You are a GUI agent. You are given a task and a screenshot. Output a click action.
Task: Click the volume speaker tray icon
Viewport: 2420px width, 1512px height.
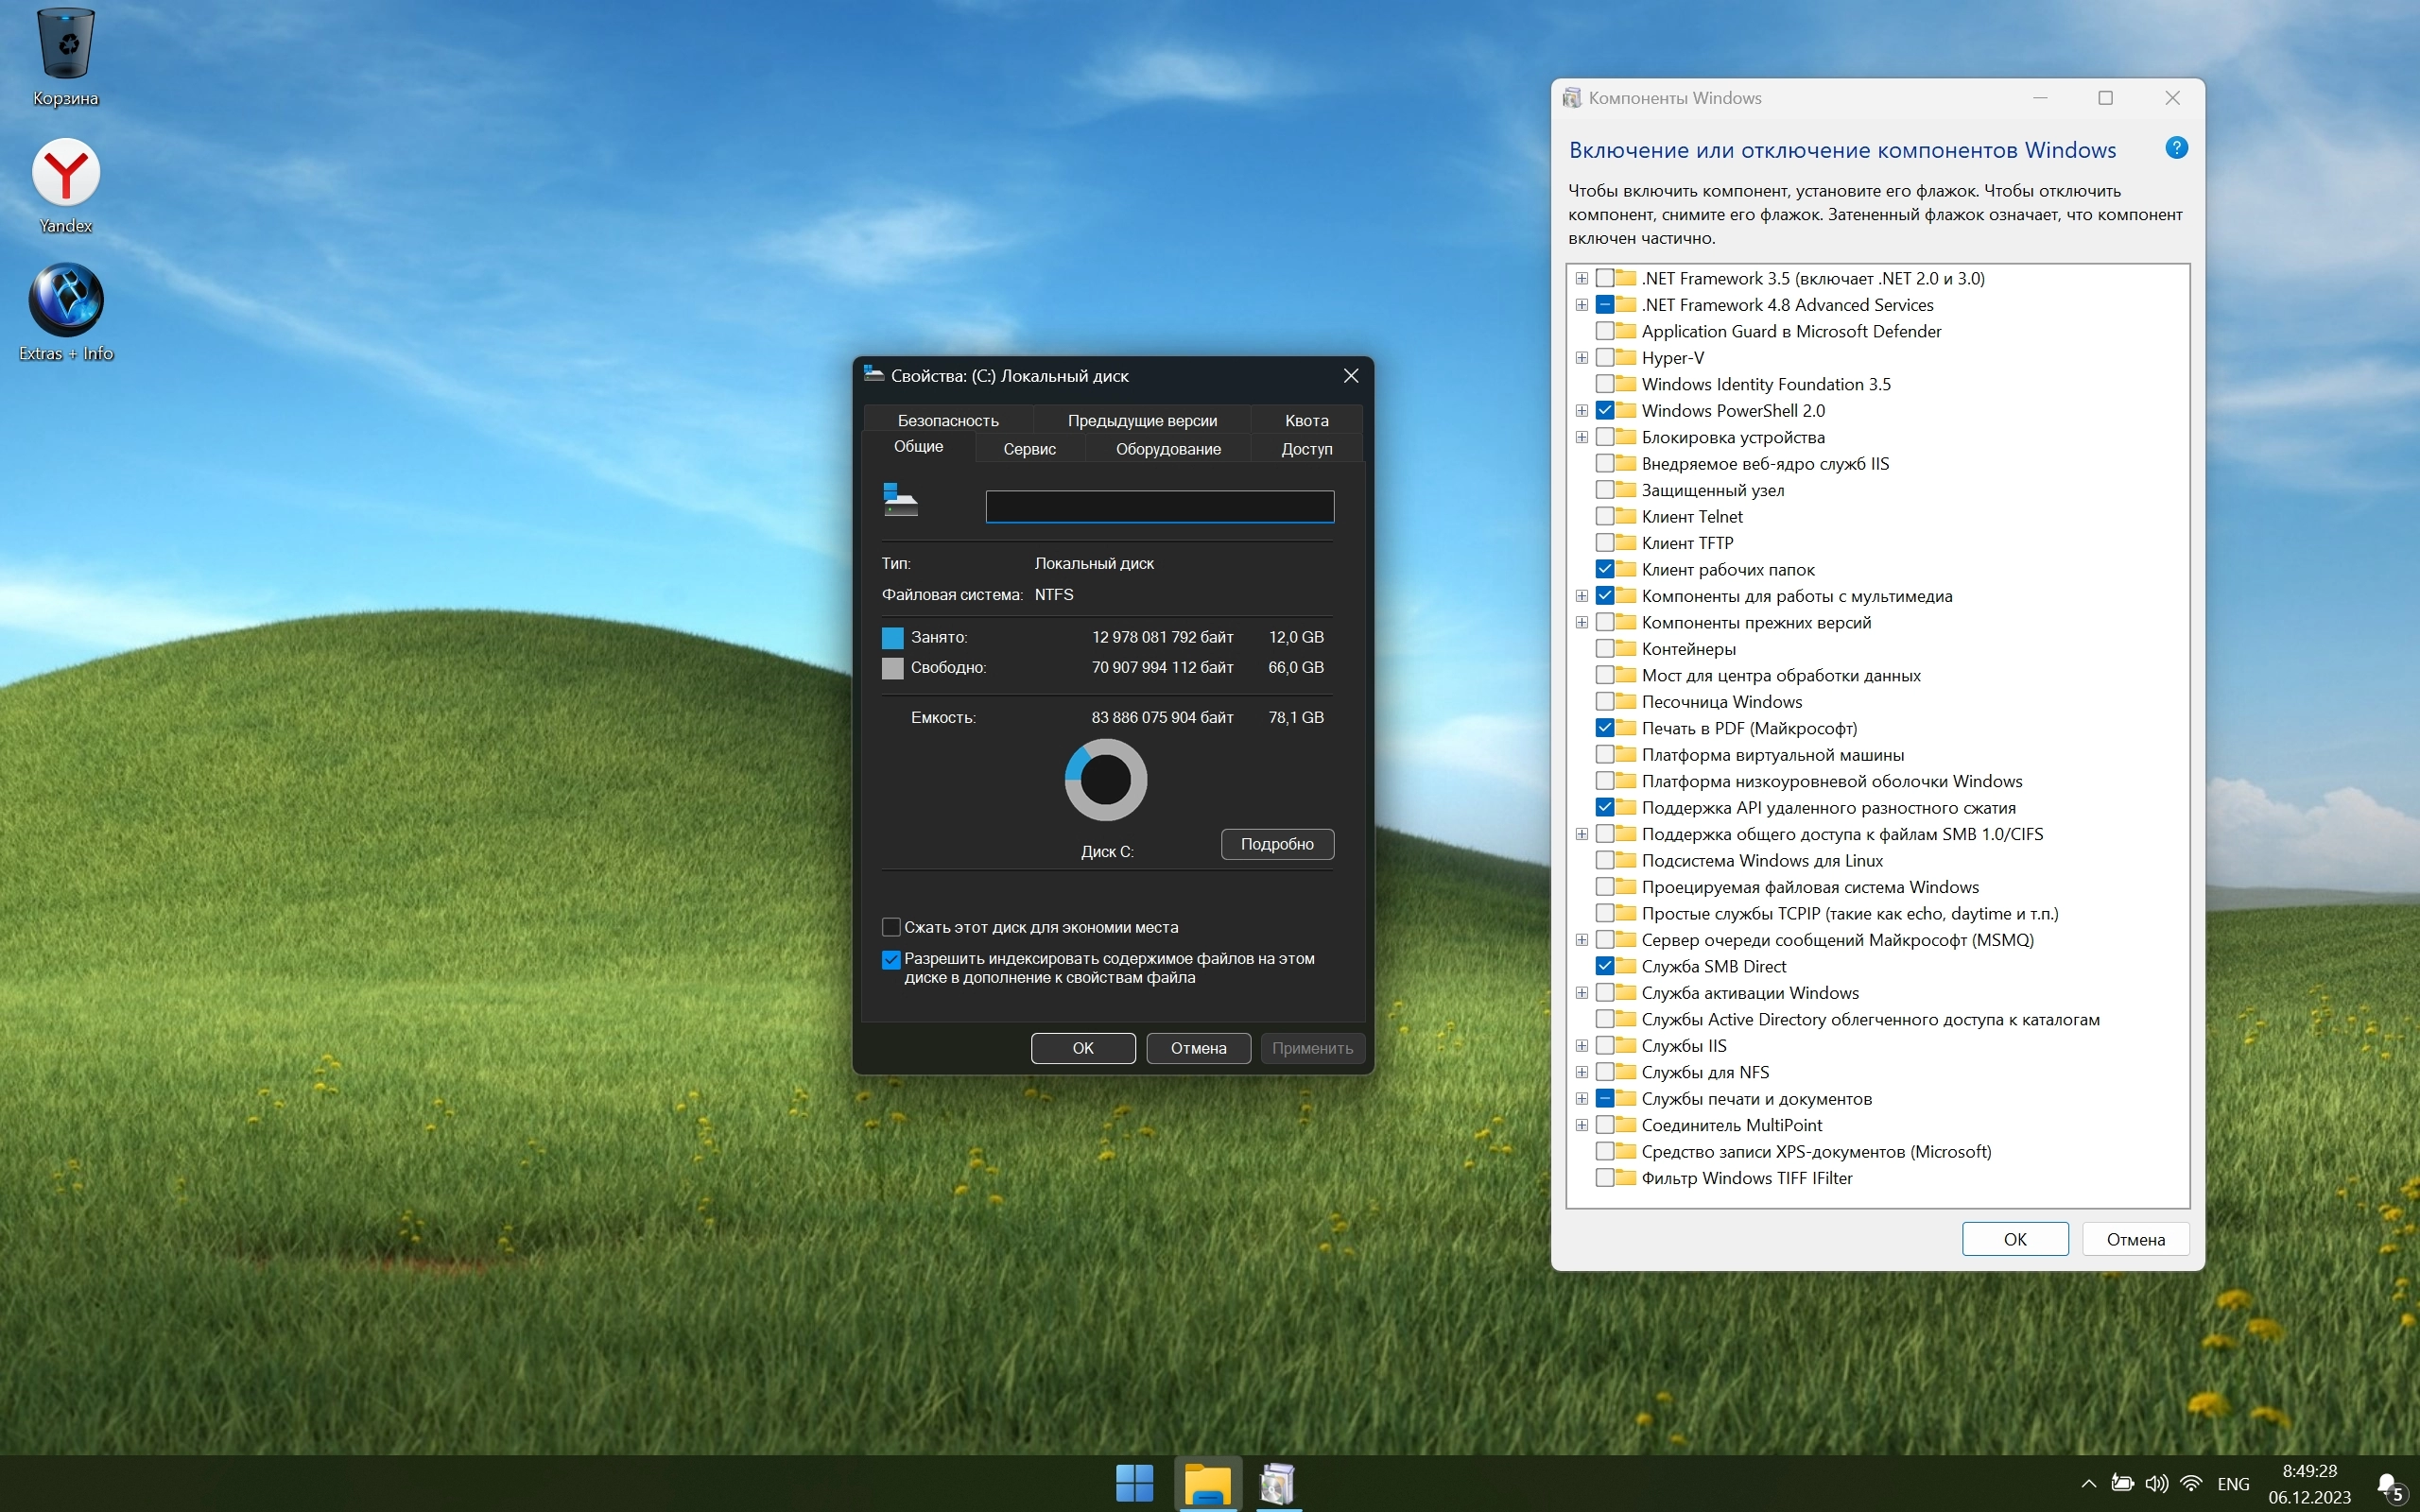[2156, 1483]
